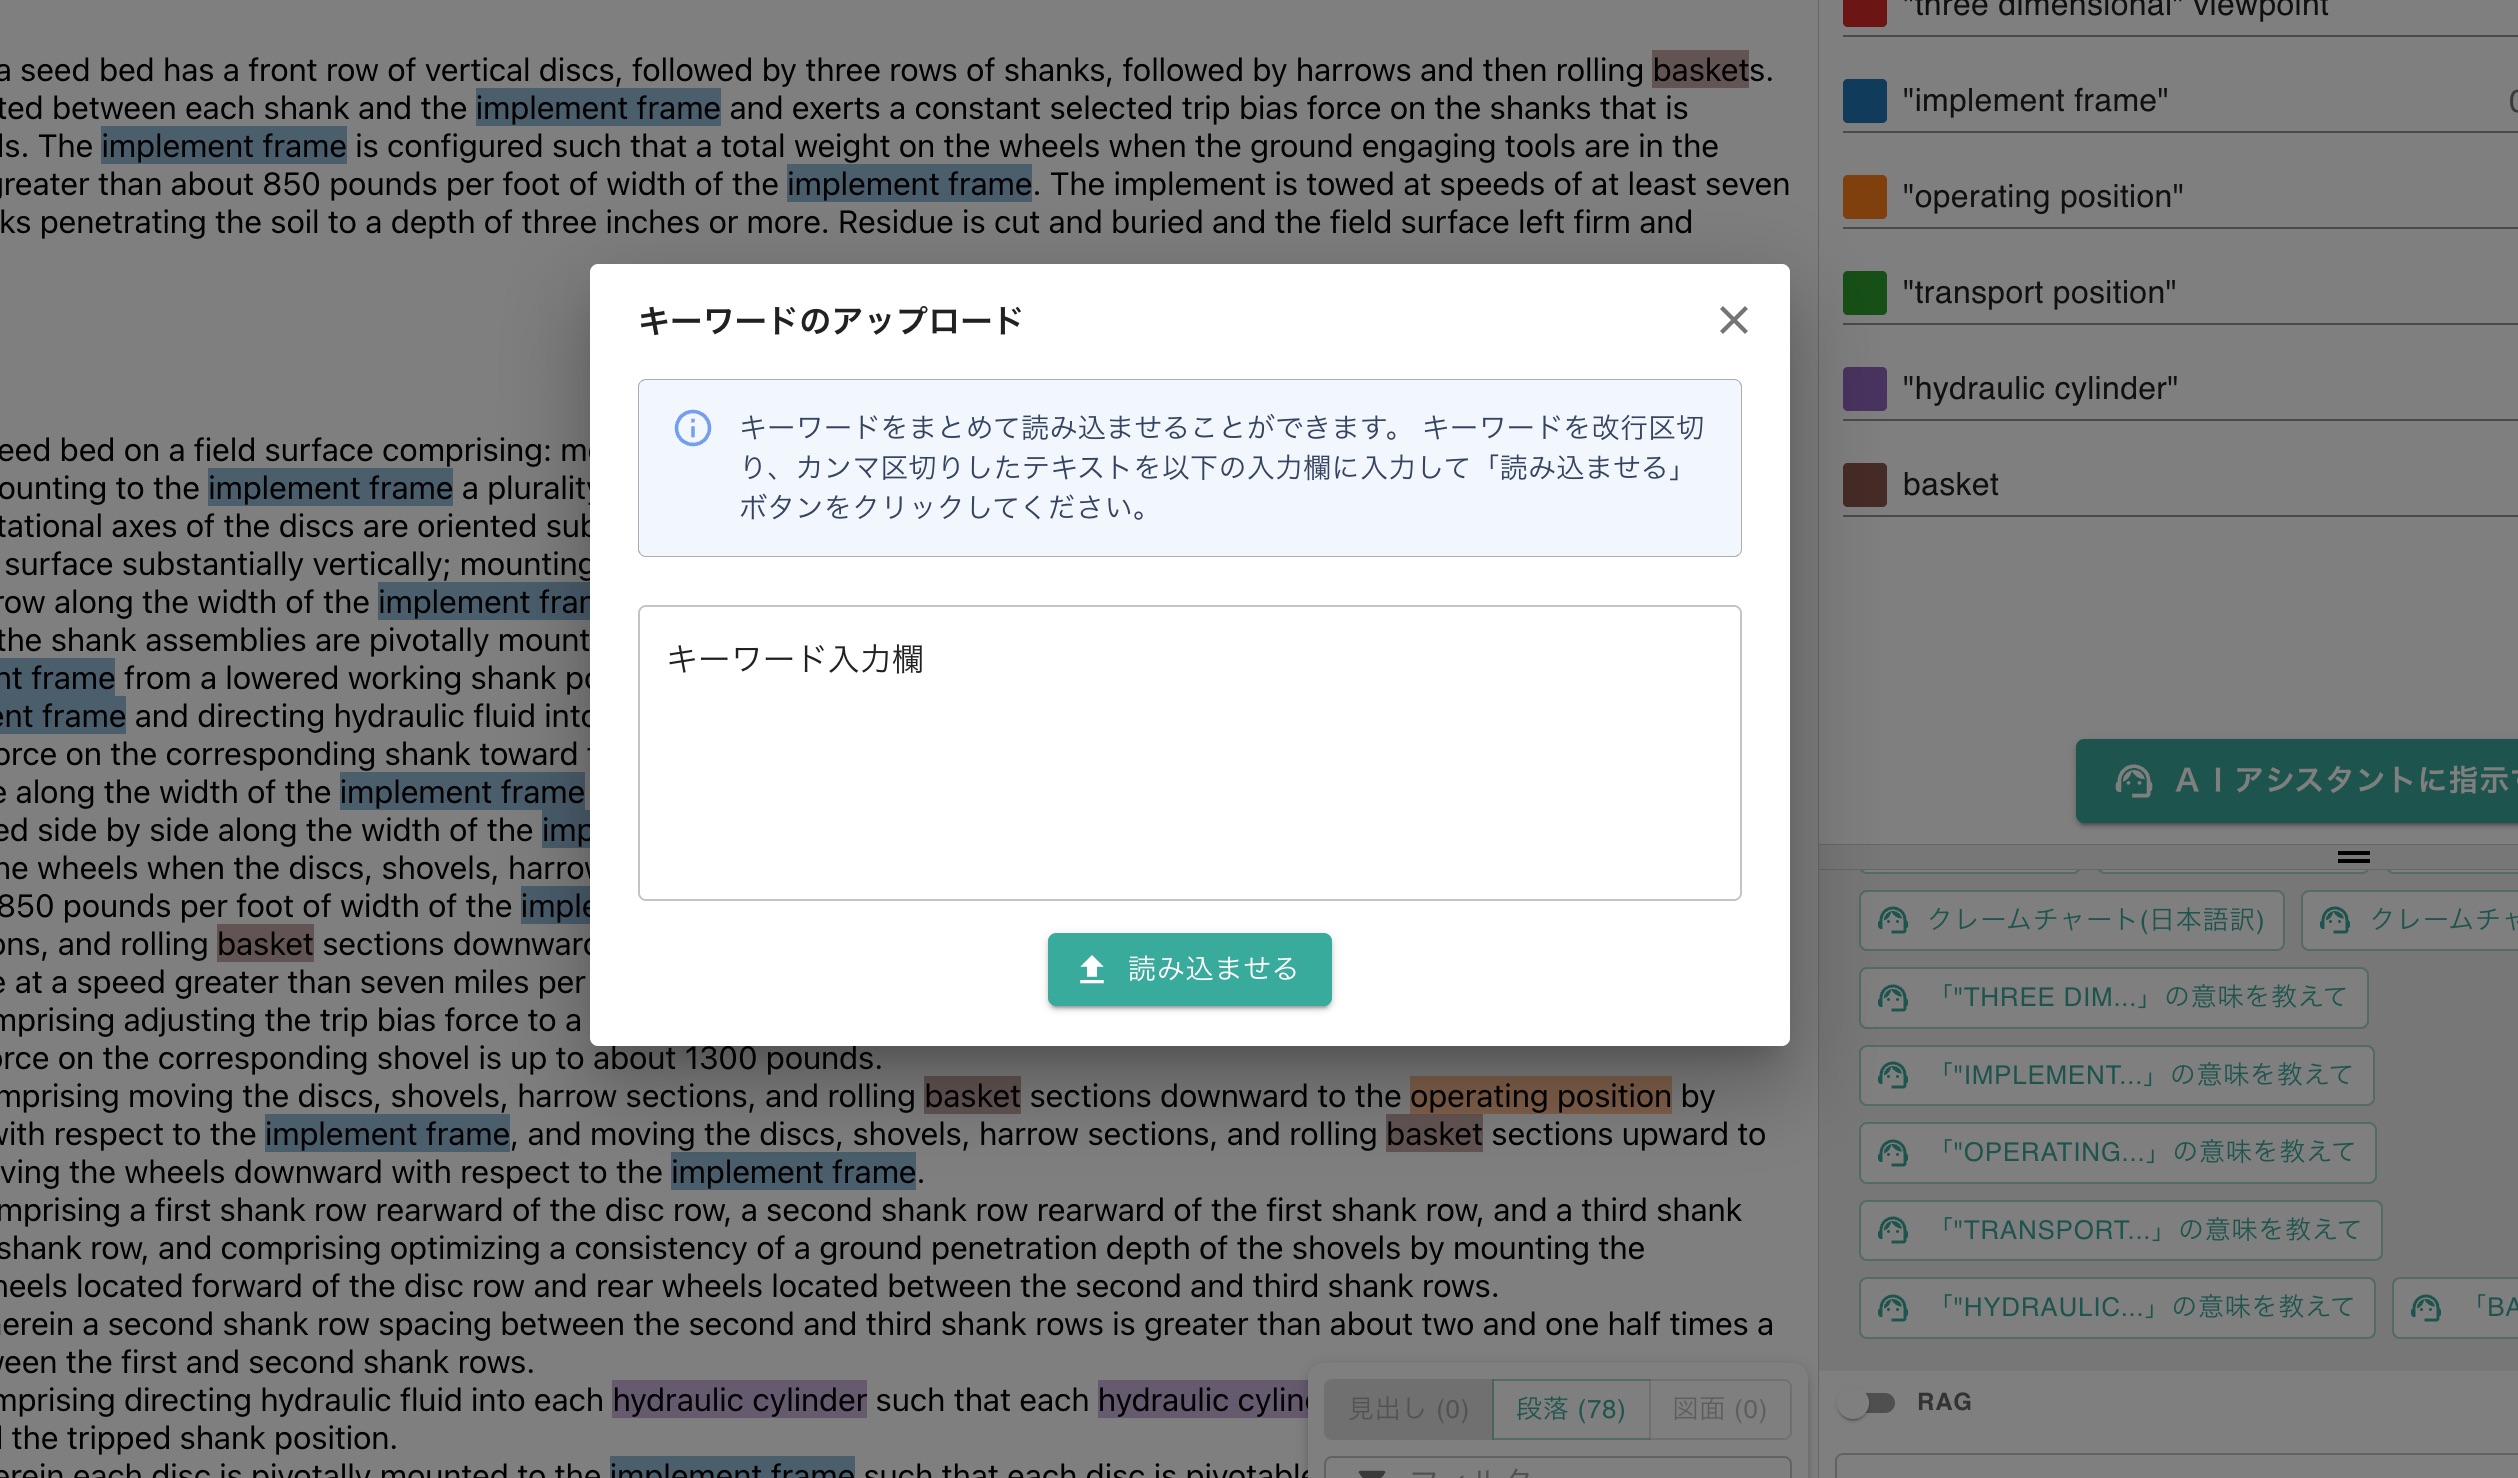
Task: Select the orange "operating position" color swatch
Action: click(x=1864, y=197)
